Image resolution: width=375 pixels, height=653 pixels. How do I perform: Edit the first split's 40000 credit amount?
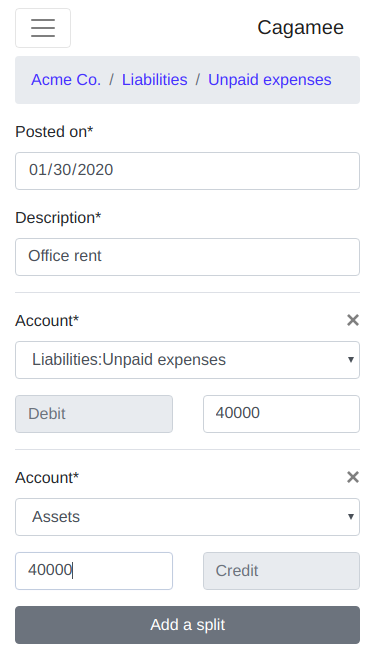click(x=281, y=414)
